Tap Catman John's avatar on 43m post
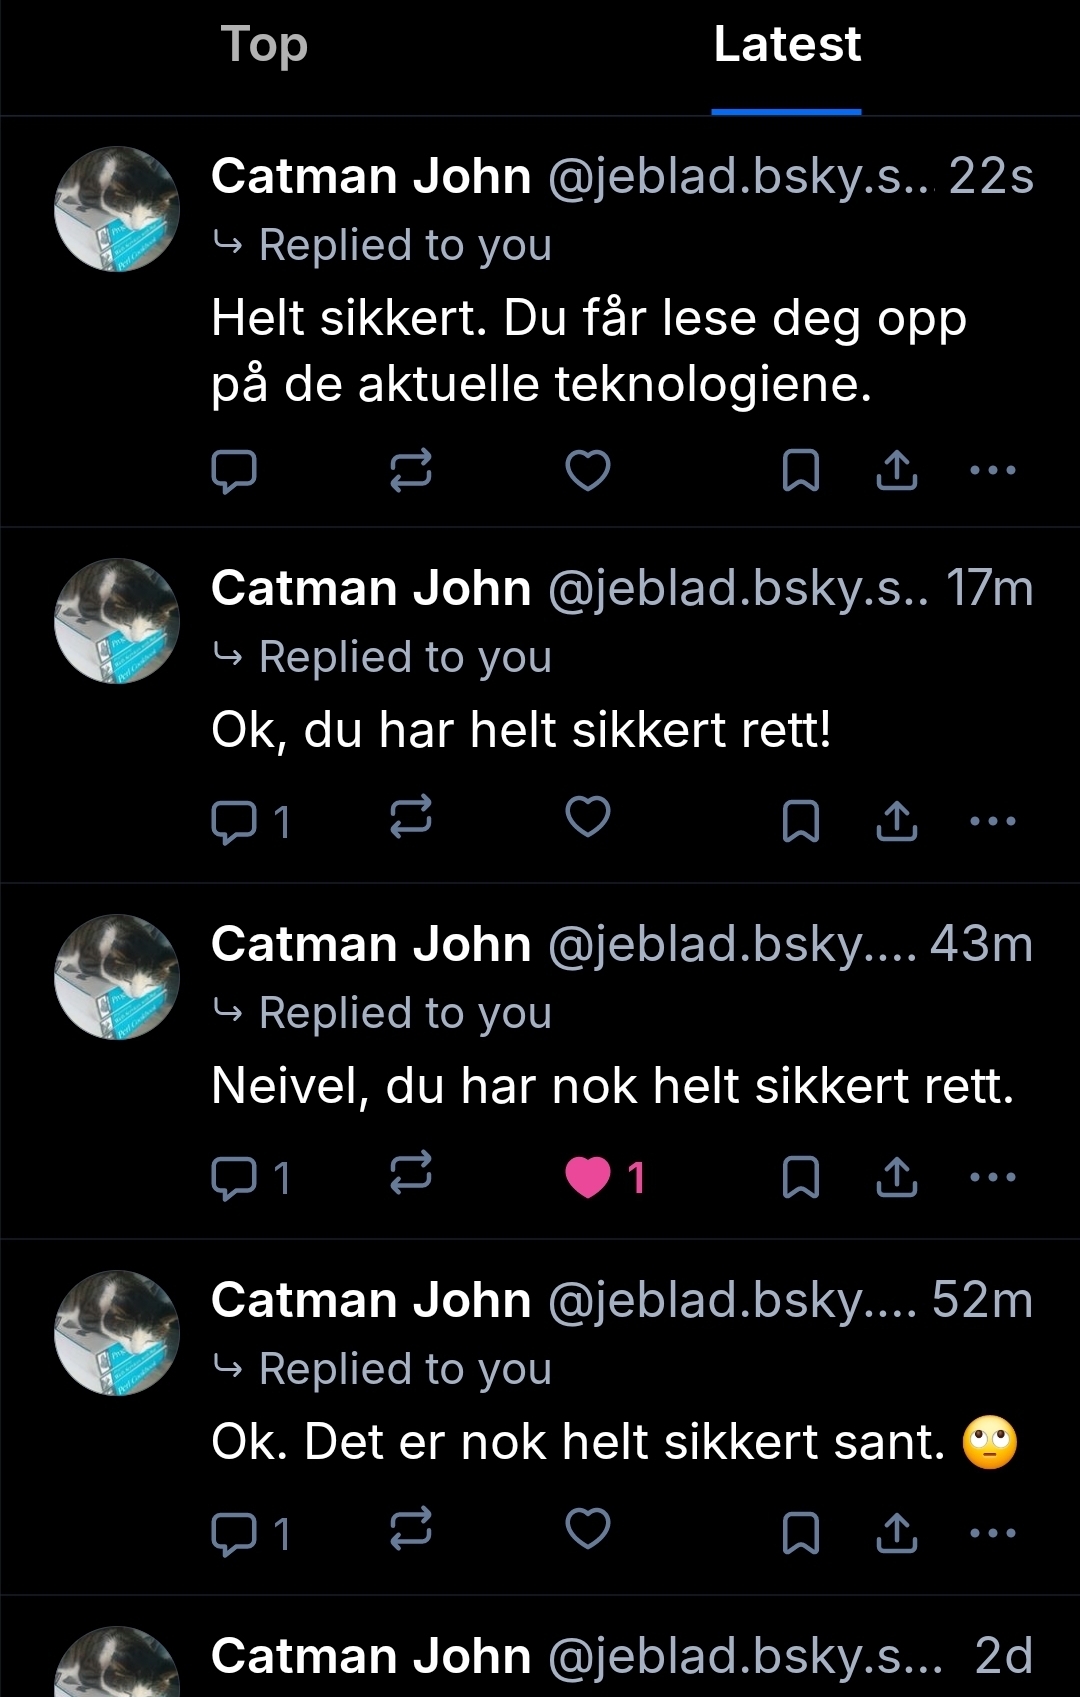Viewport: 1080px width, 1697px height. tap(117, 977)
